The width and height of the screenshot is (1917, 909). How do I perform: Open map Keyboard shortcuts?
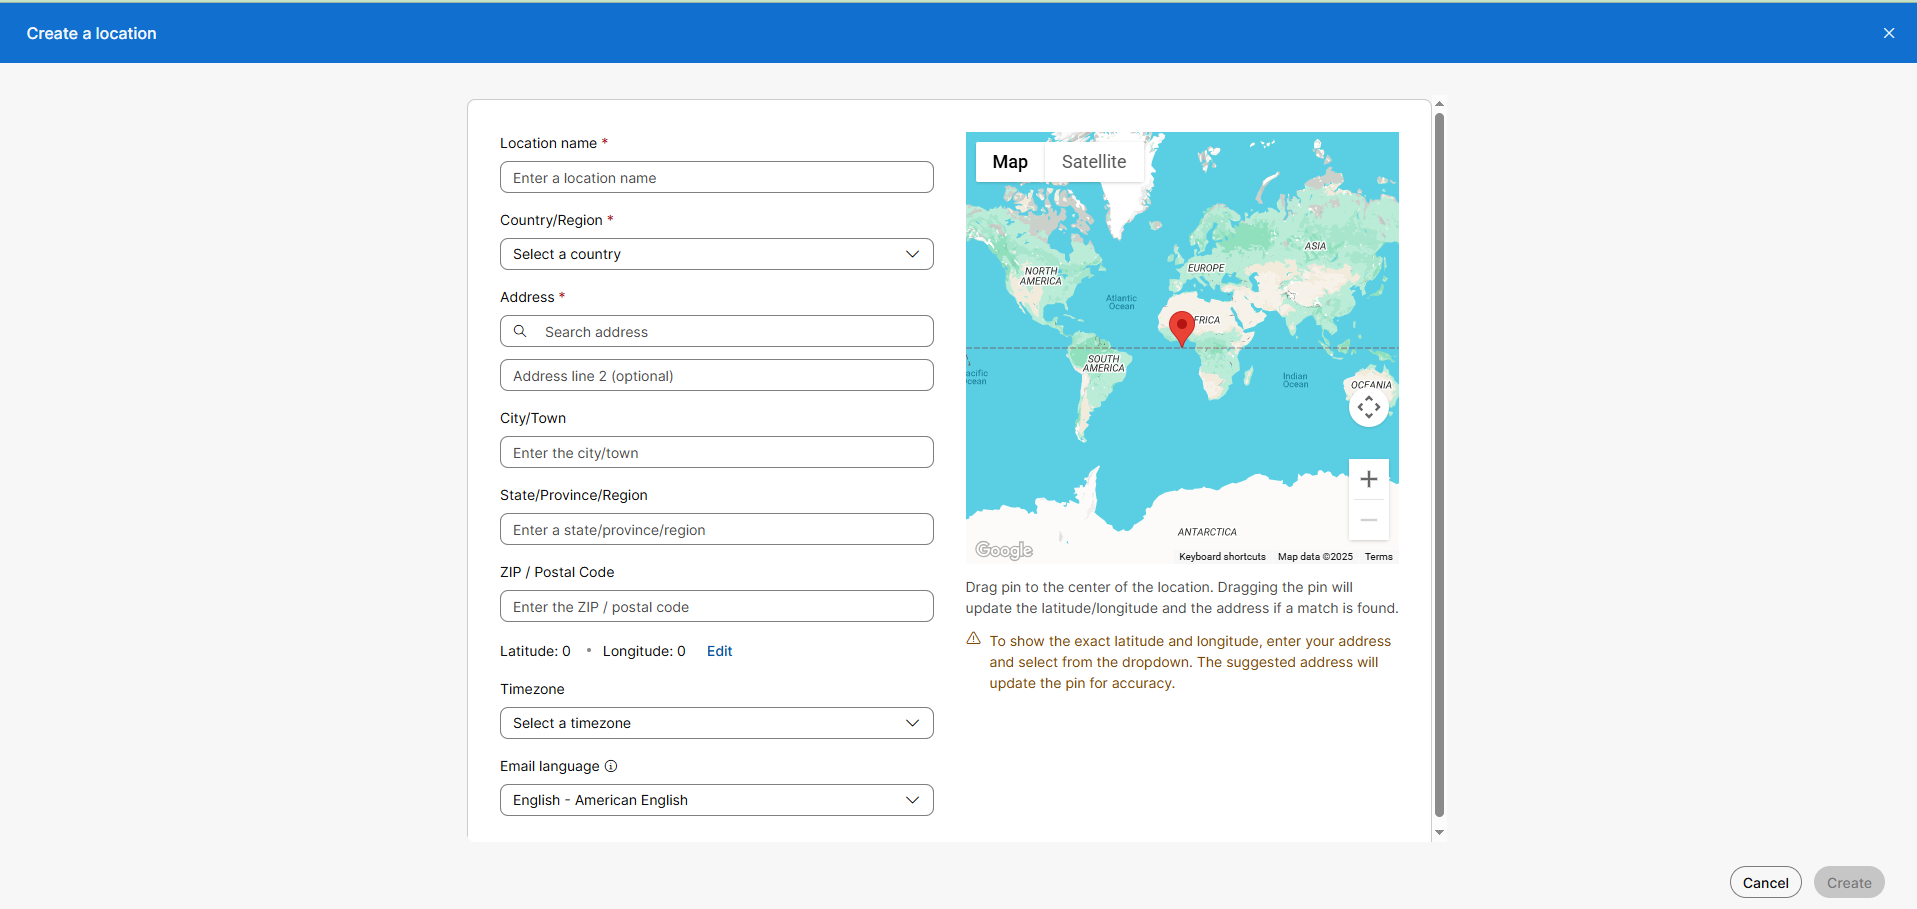click(1221, 557)
